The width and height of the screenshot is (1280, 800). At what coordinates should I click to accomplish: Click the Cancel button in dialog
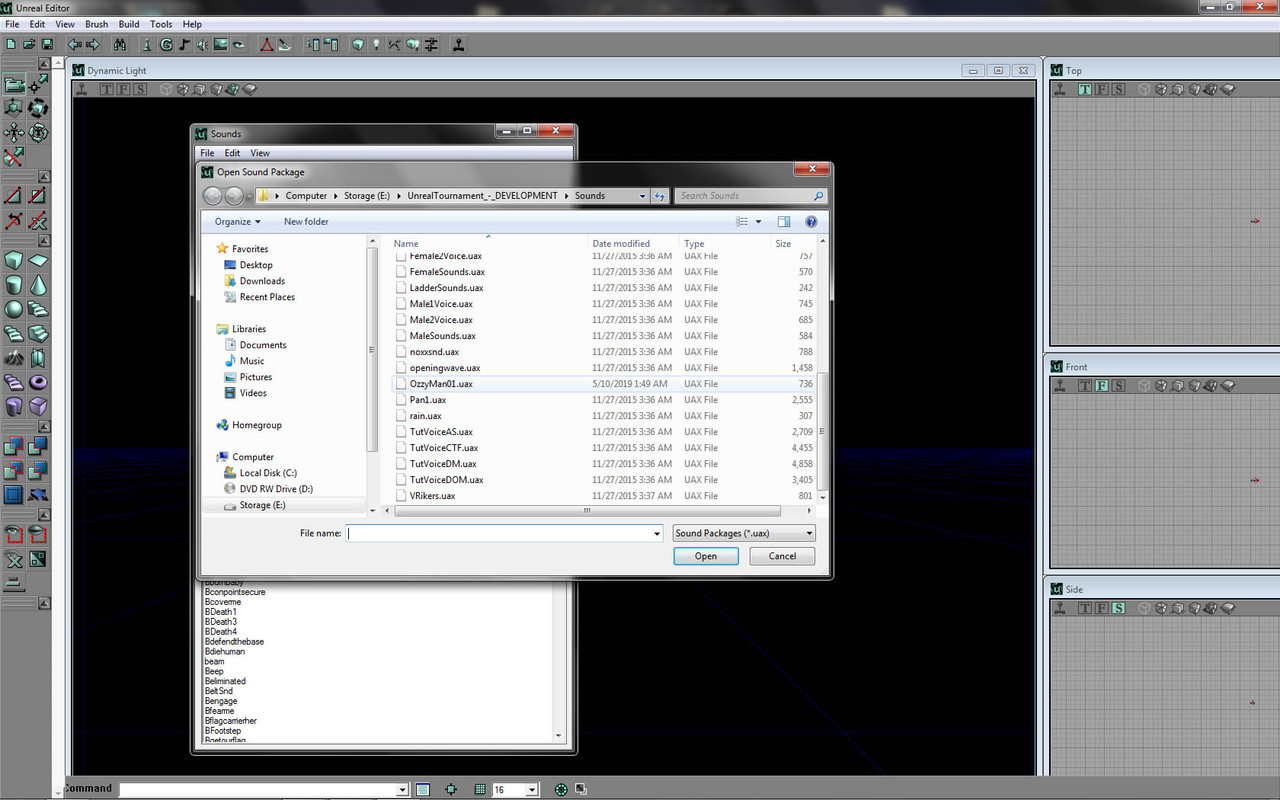click(x=782, y=556)
